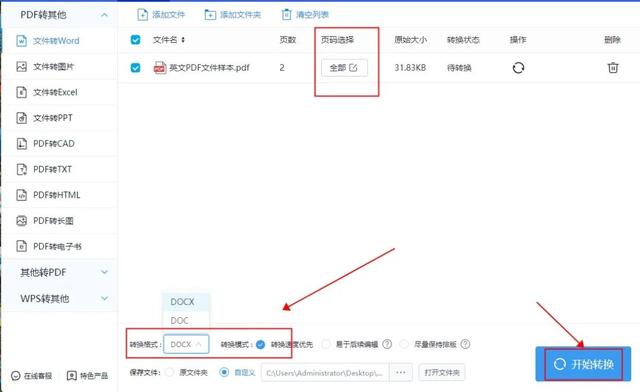Image resolution: width=640 pixels, height=392 pixels.
Task: Expand the 其他转PDF section
Action: pos(104,272)
